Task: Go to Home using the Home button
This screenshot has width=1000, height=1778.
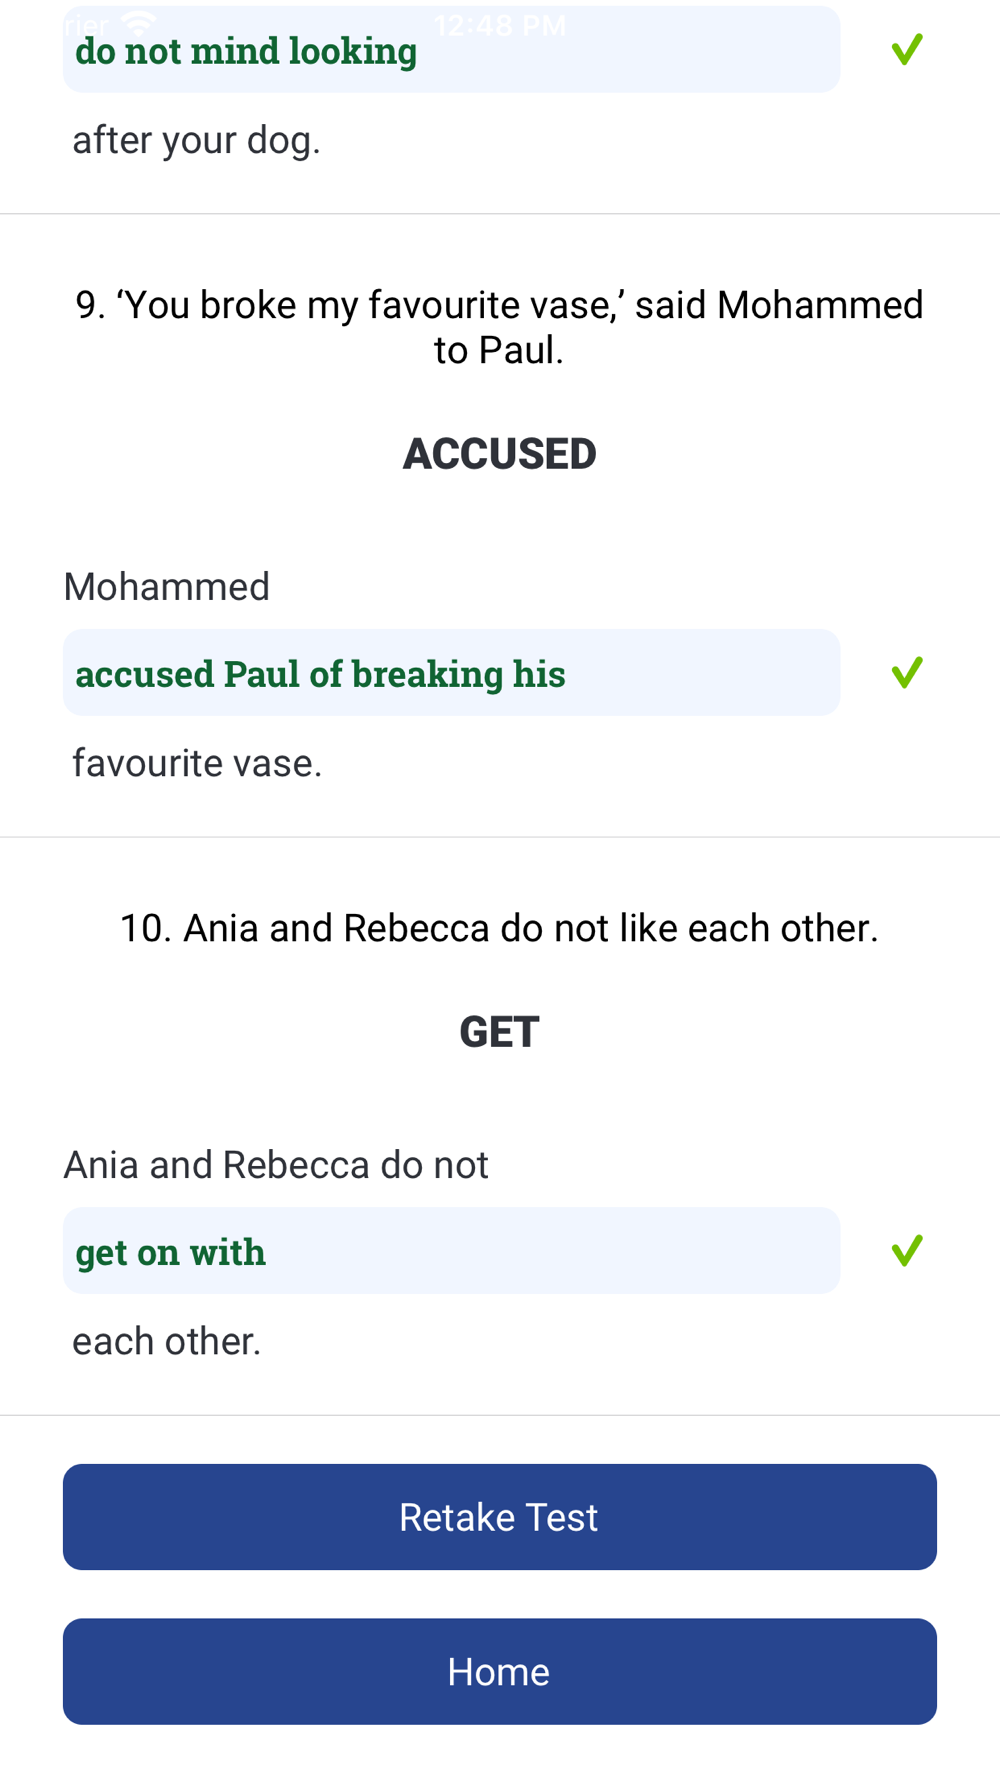Action: [x=499, y=1671]
